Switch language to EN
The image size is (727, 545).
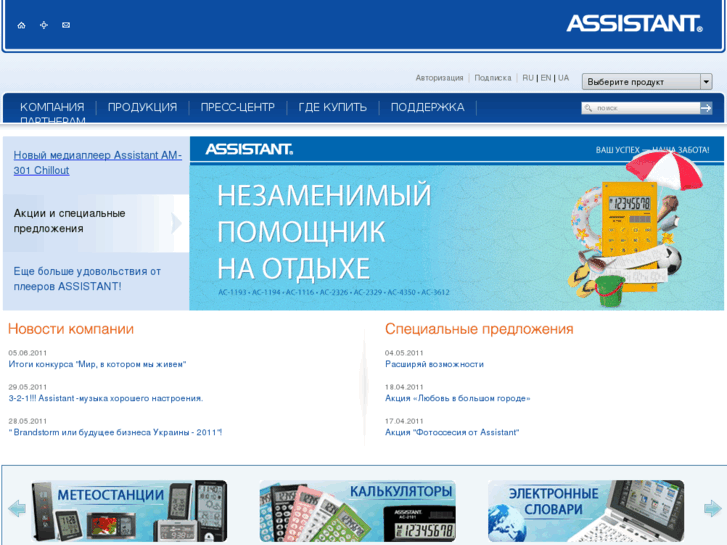546,78
